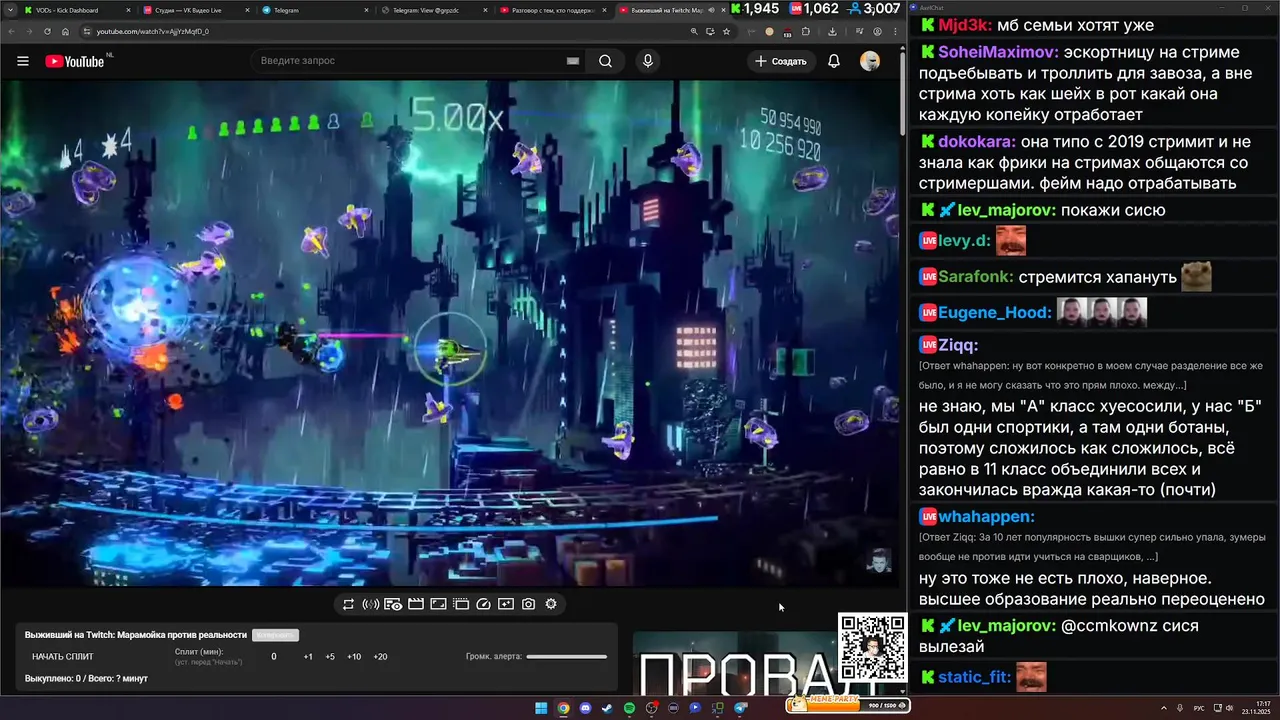
Task: Go to the YouTube home logo
Action: pos(76,61)
